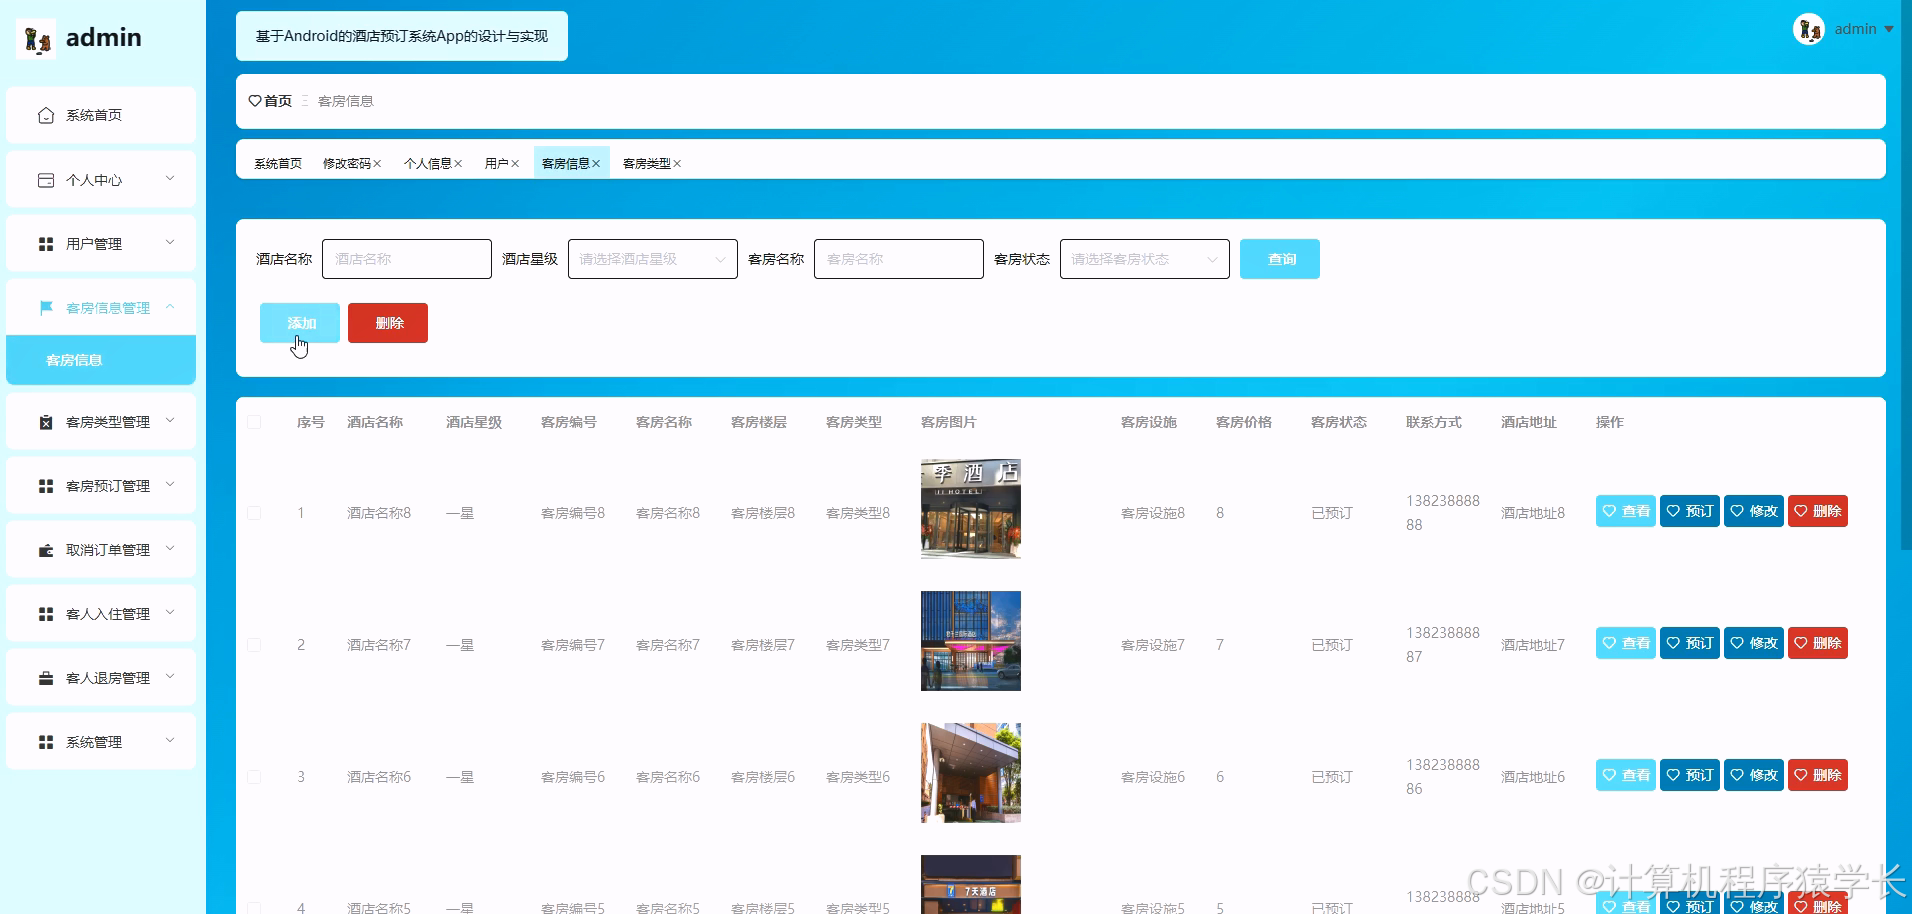Close the 个人信息 tab
Viewport: 1912px width, 914px height.
click(x=458, y=164)
